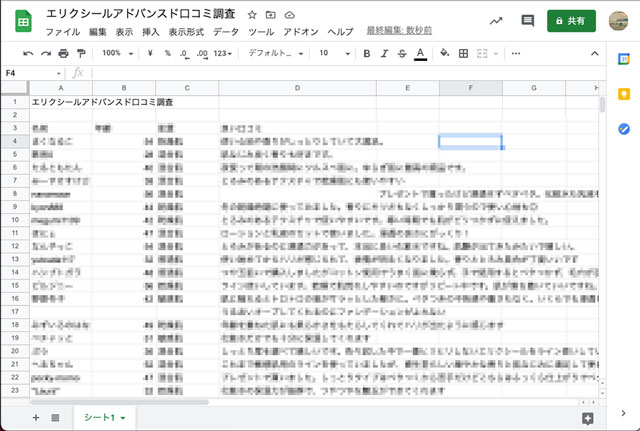Toggle italic formatting
Viewport: 640px width, 431px height.
pyautogui.click(x=384, y=53)
